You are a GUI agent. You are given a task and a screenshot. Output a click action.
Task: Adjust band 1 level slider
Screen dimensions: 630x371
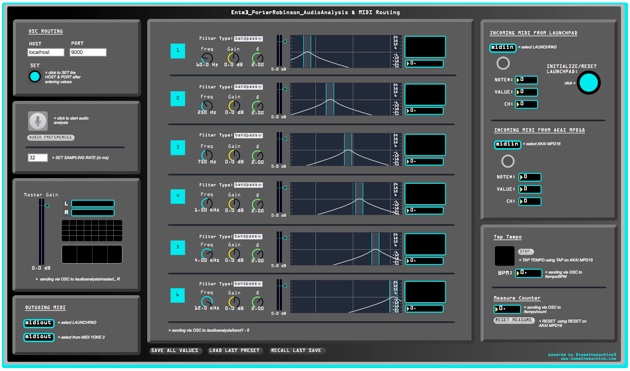(279, 51)
